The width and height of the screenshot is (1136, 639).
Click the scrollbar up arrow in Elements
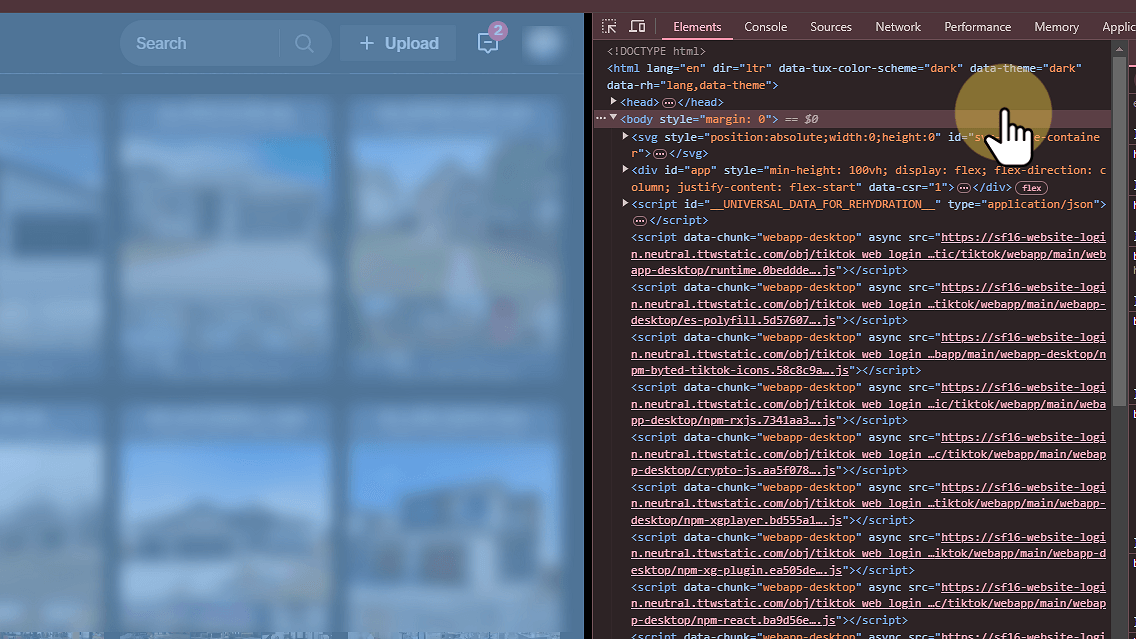[x=1119, y=49]
